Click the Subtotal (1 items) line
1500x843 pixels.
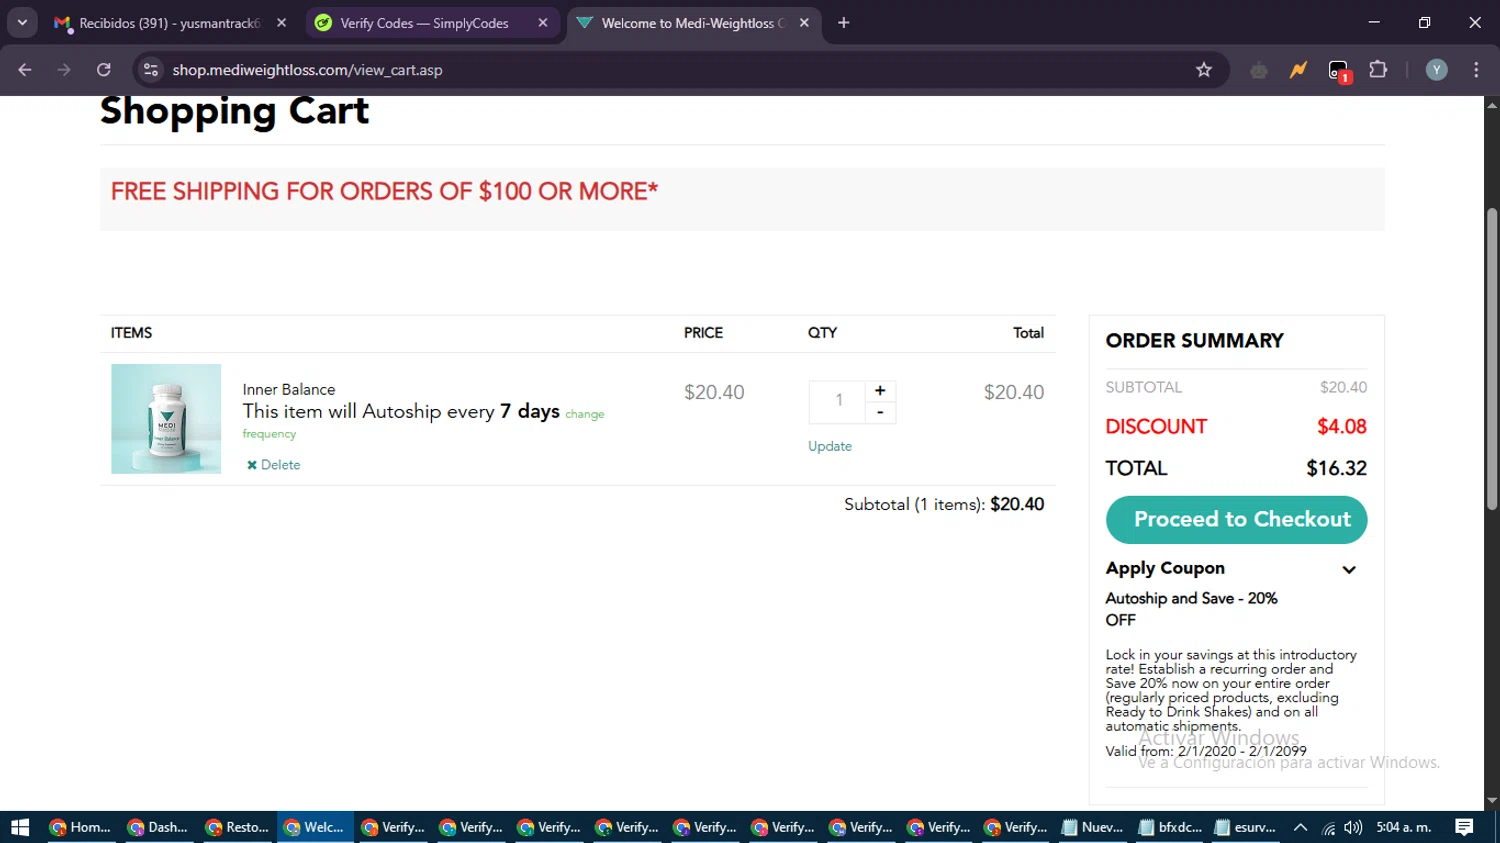click(x=944, y=504)
